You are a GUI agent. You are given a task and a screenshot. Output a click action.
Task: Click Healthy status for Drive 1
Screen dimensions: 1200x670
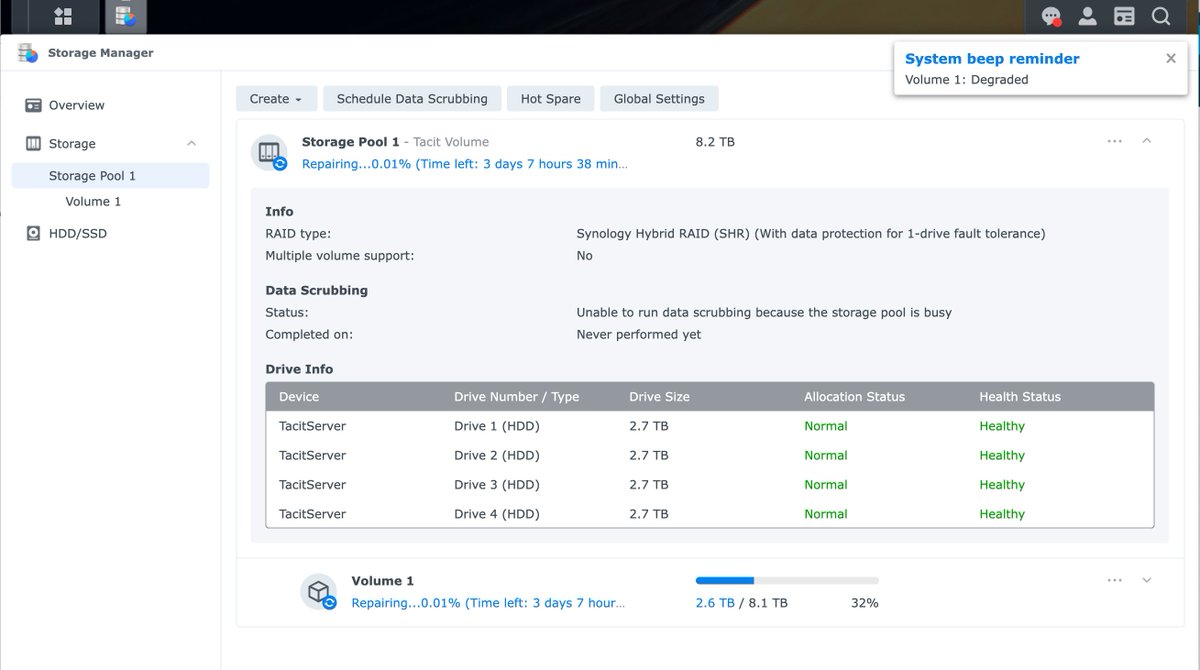tap(1002, 426)
